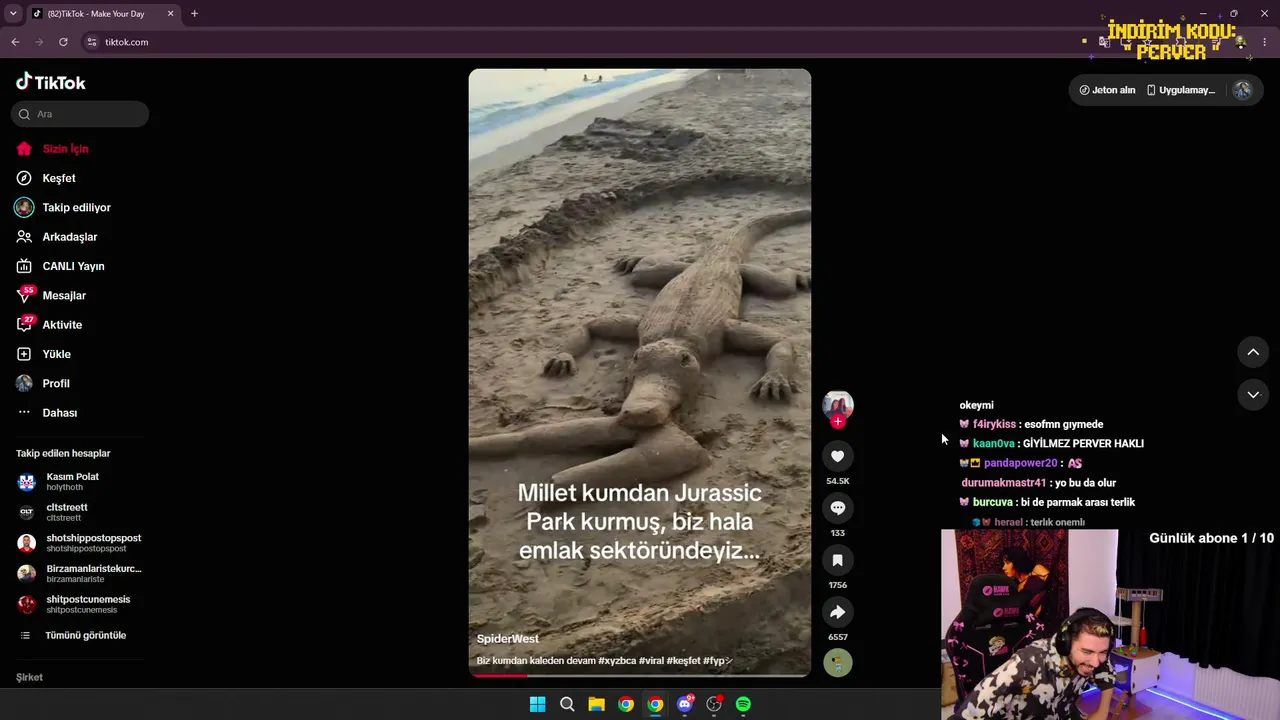
Task: Open the spinning sound disc thumbnail
Action: click(x=838, y=662)
